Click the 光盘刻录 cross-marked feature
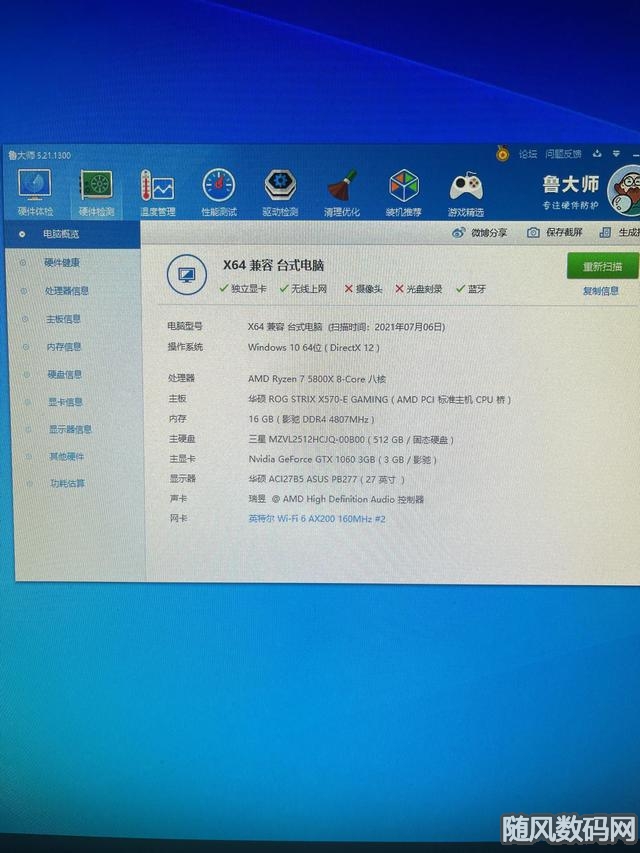640x853 pixels. pyautogui.click(x=419, y=289)
